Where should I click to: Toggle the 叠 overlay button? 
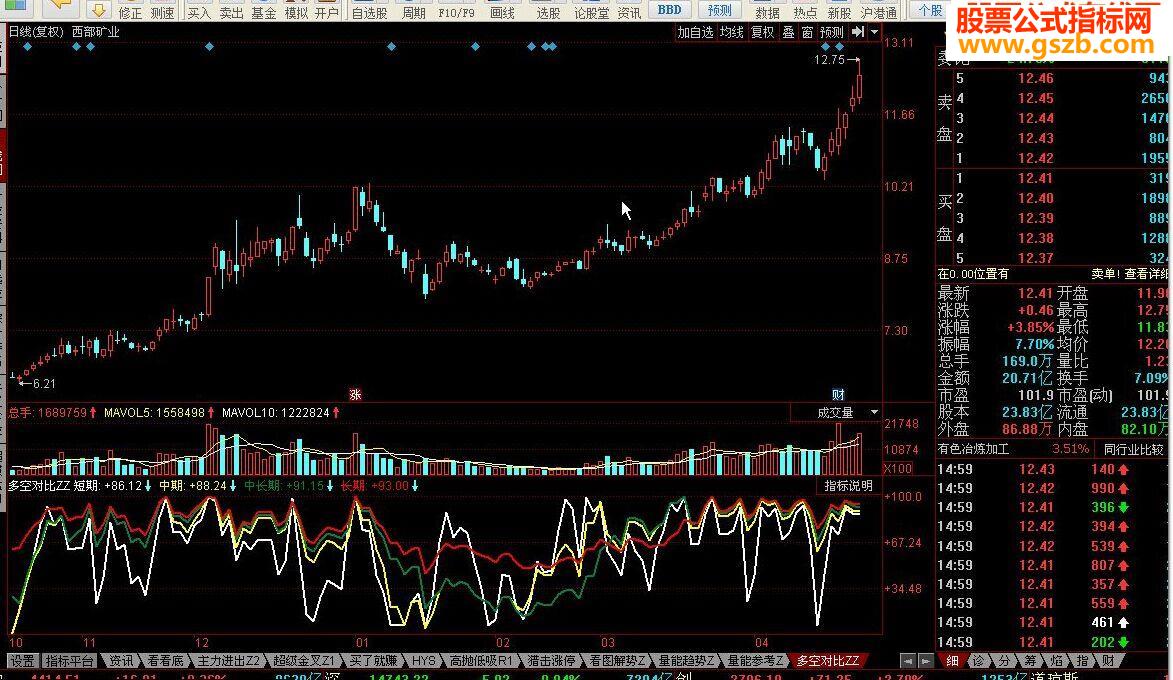788,32
